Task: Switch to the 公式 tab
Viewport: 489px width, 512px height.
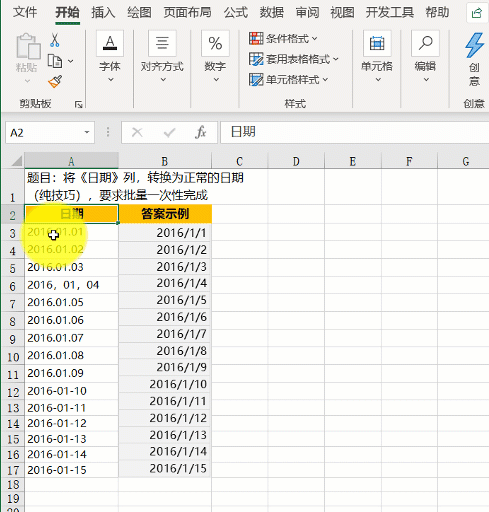Action: [236, 12]
